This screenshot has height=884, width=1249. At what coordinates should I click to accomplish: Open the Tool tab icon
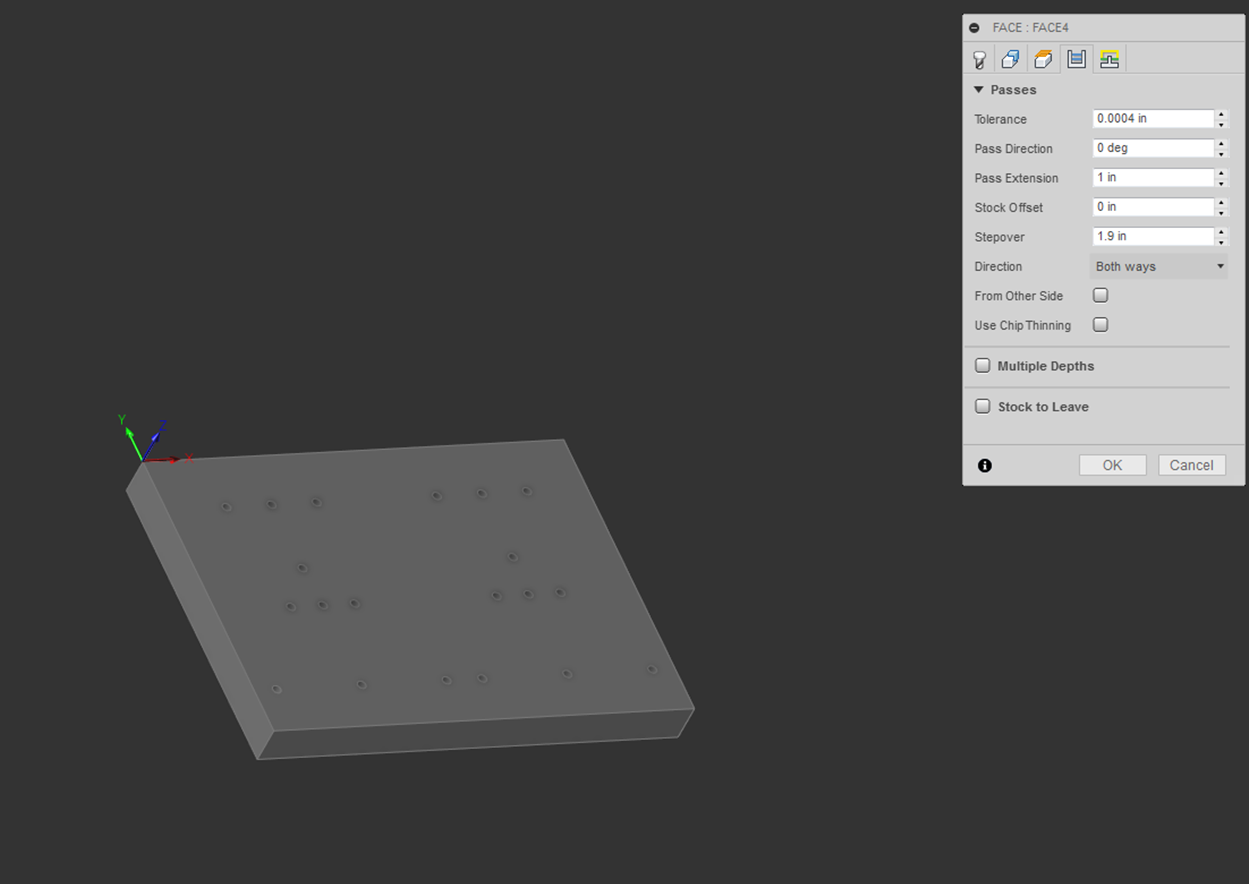click(x=979, y=60)
